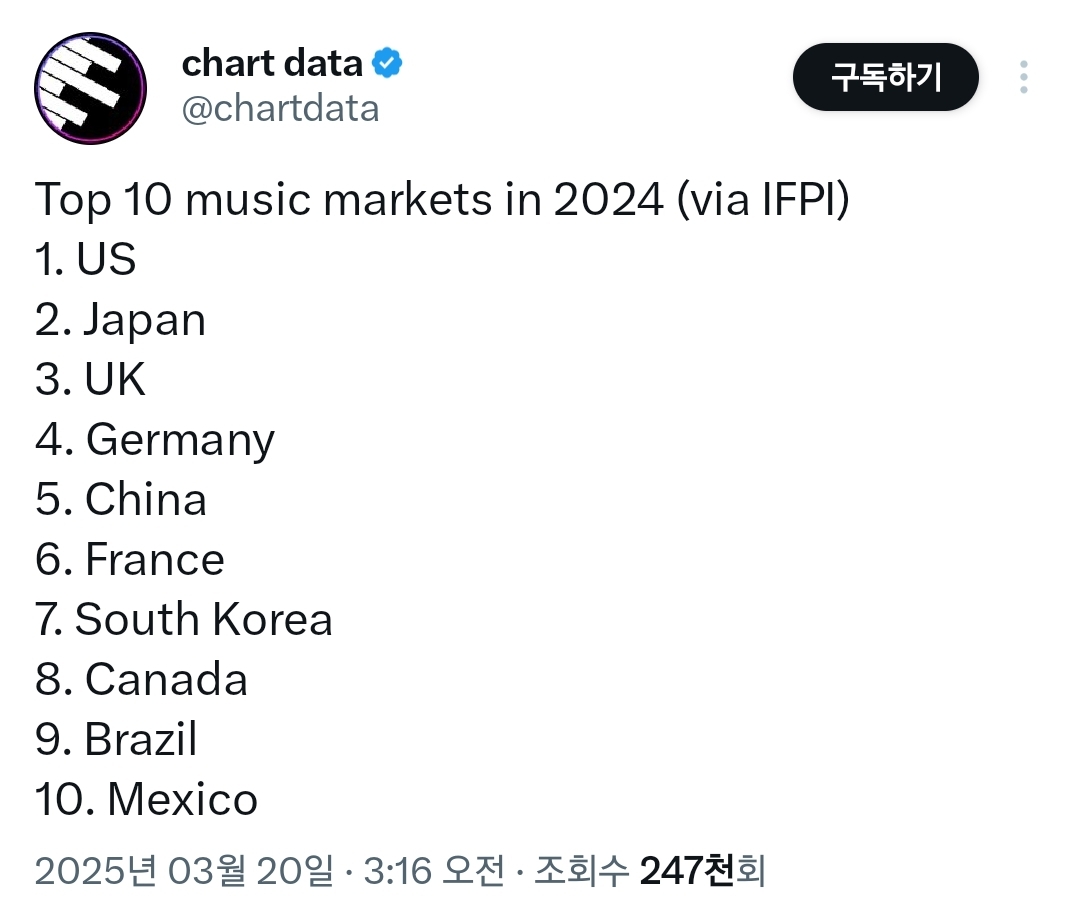
Task: Click the "Top 10 music markets" headline text
Action: (442, 200)
